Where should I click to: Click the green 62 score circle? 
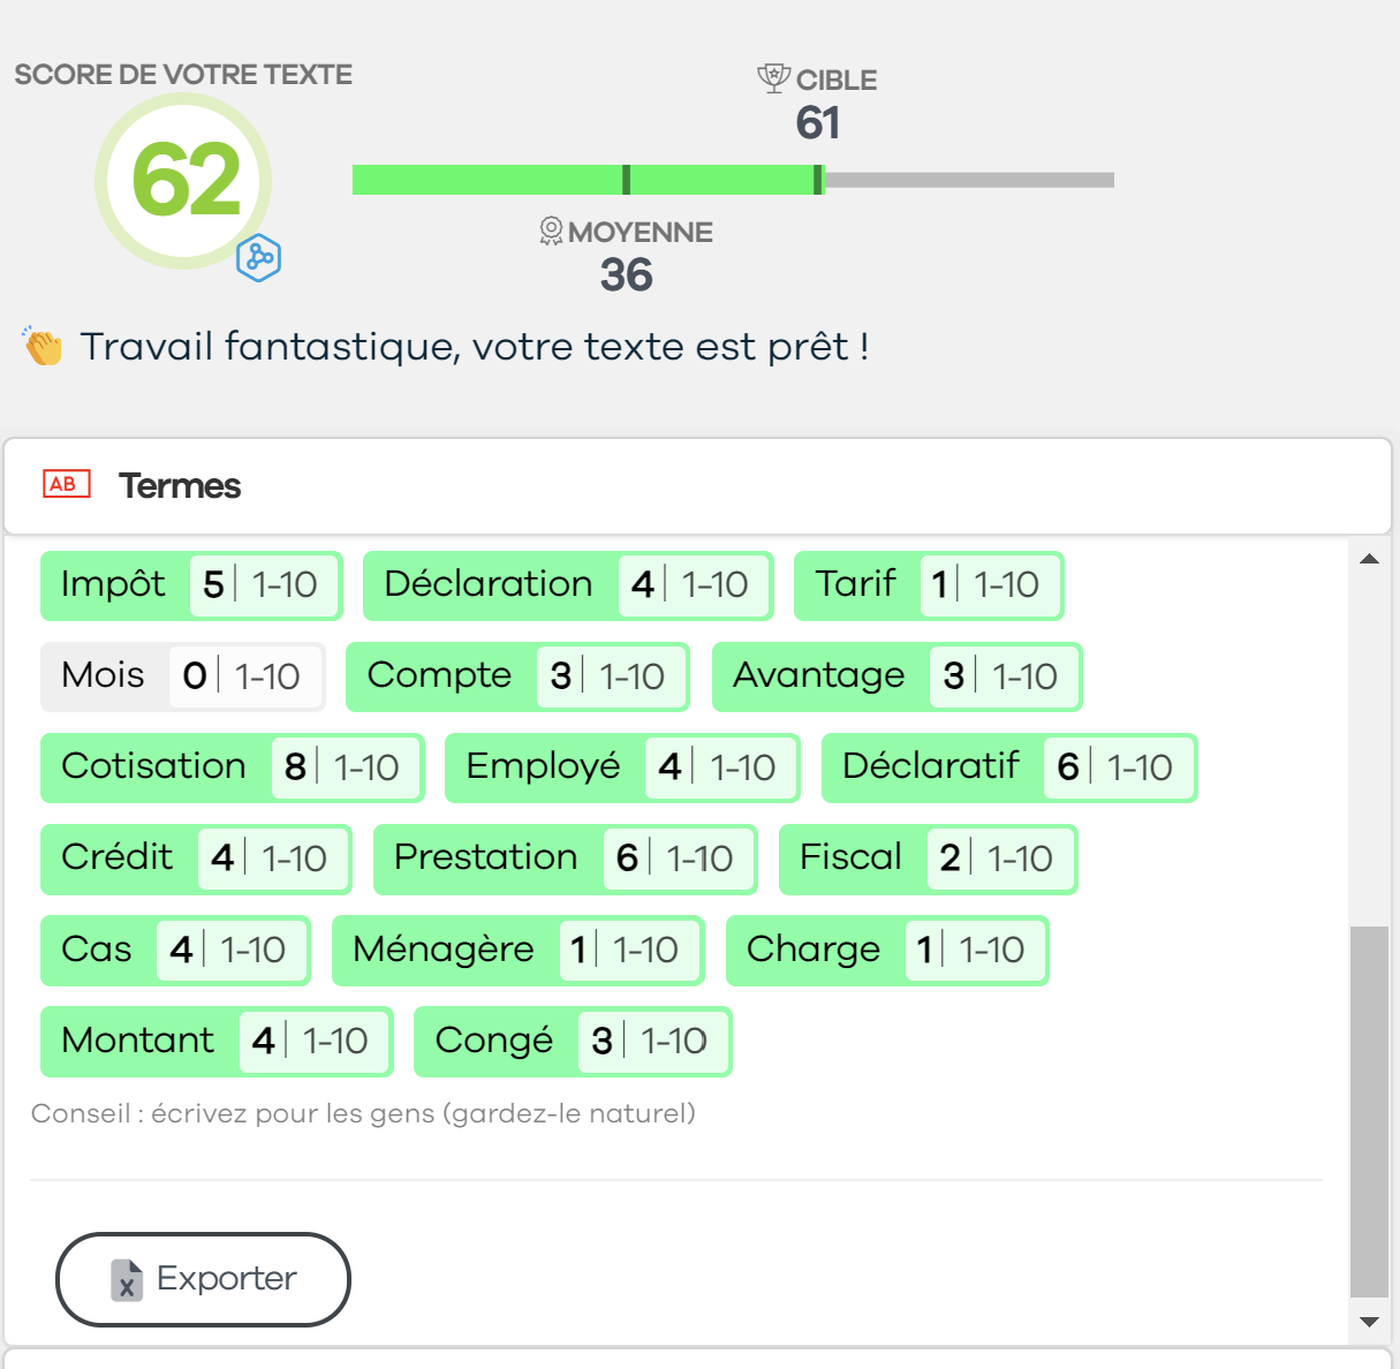pyautogui.click(x=184, y=181)
